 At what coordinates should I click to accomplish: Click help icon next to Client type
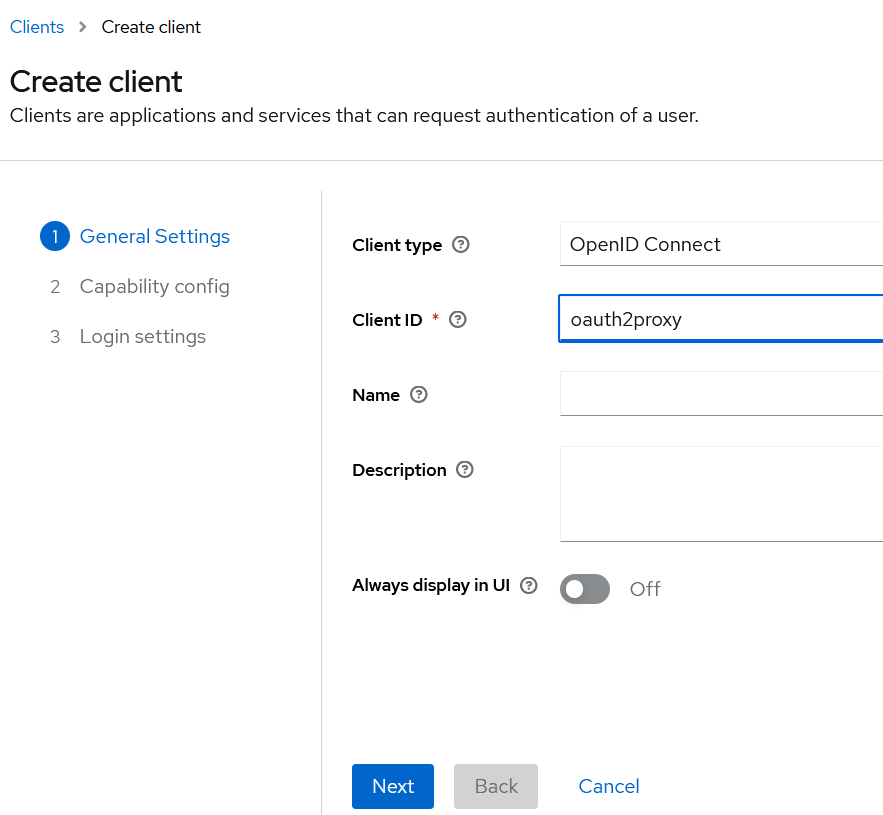tap(461, 245)
